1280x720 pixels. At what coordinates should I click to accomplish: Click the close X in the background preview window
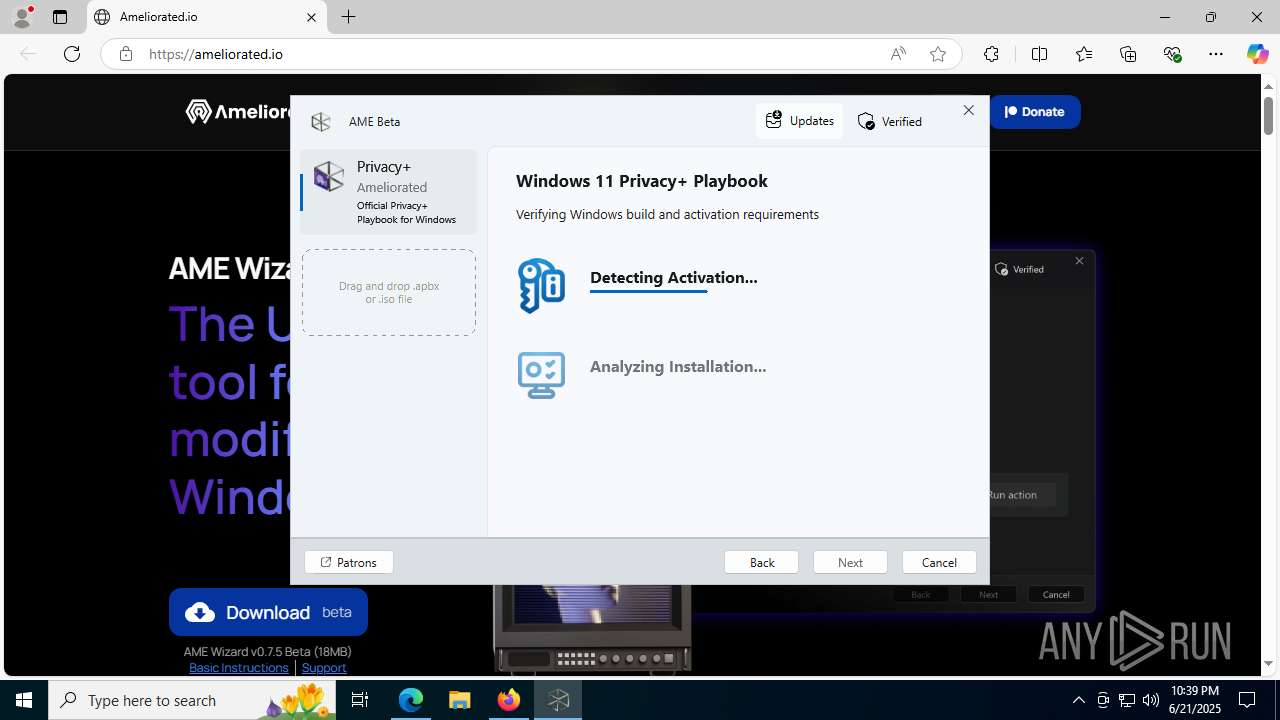coord(1079,261)
